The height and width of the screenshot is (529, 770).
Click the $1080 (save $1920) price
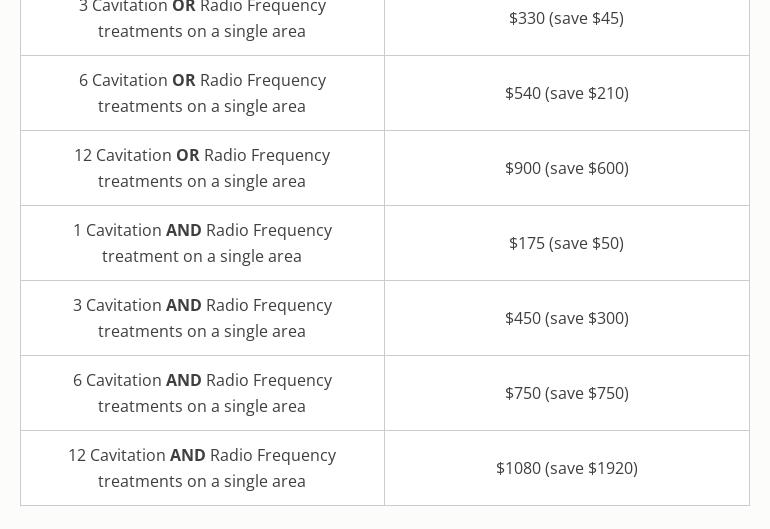[x=566, y=468]
